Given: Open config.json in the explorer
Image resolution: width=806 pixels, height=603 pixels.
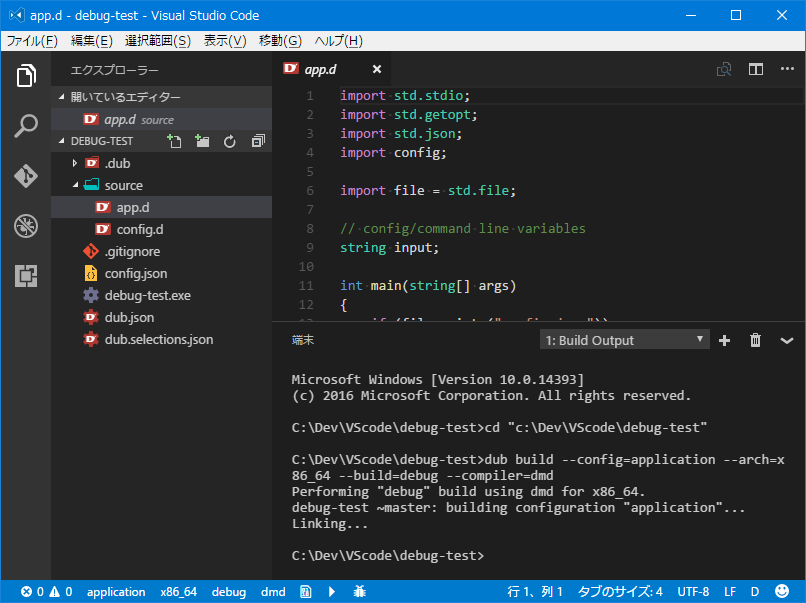Looking at the screenshot, I should (x=162, y=273).
